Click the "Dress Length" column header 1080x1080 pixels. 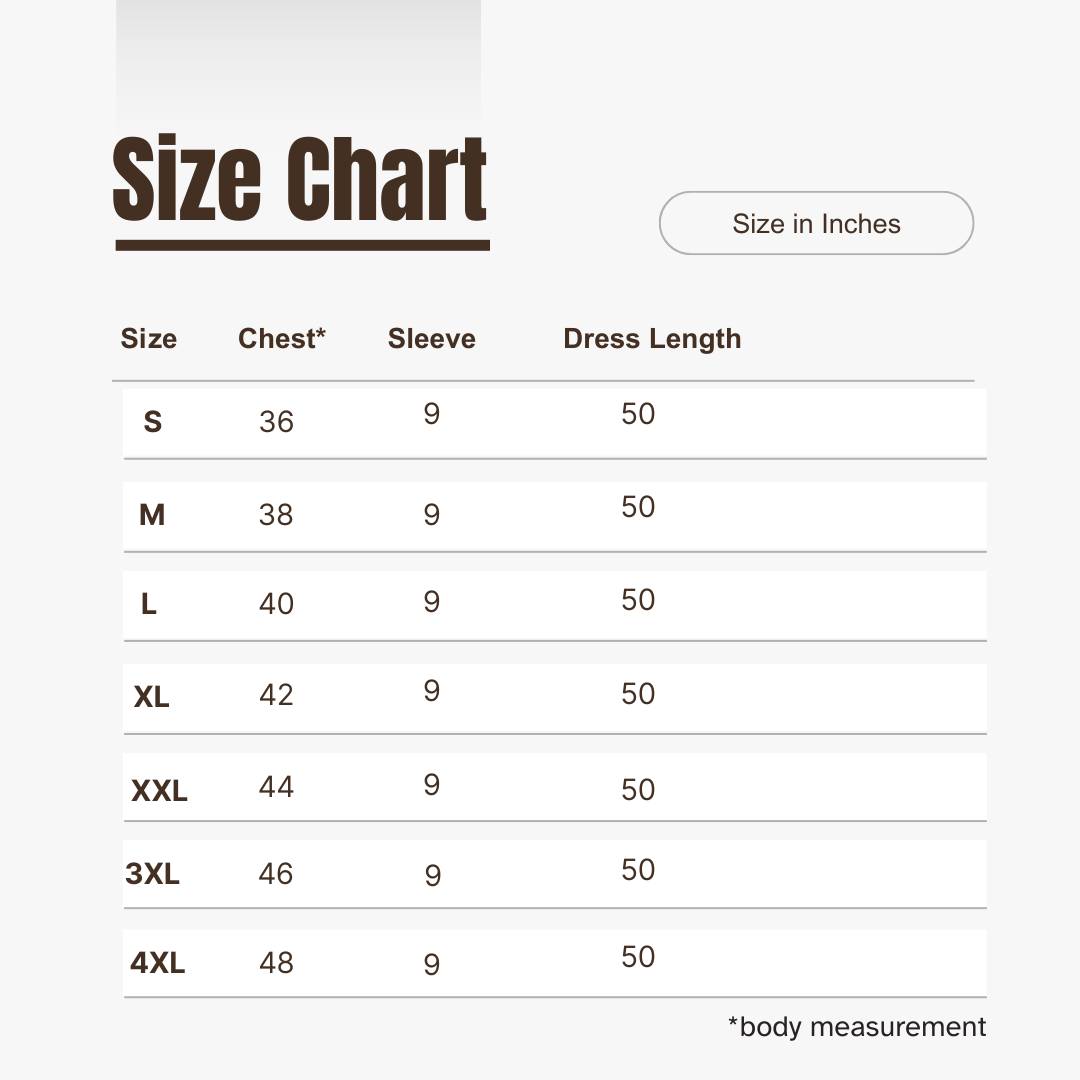pyautogui.click(x=652, y=339)
